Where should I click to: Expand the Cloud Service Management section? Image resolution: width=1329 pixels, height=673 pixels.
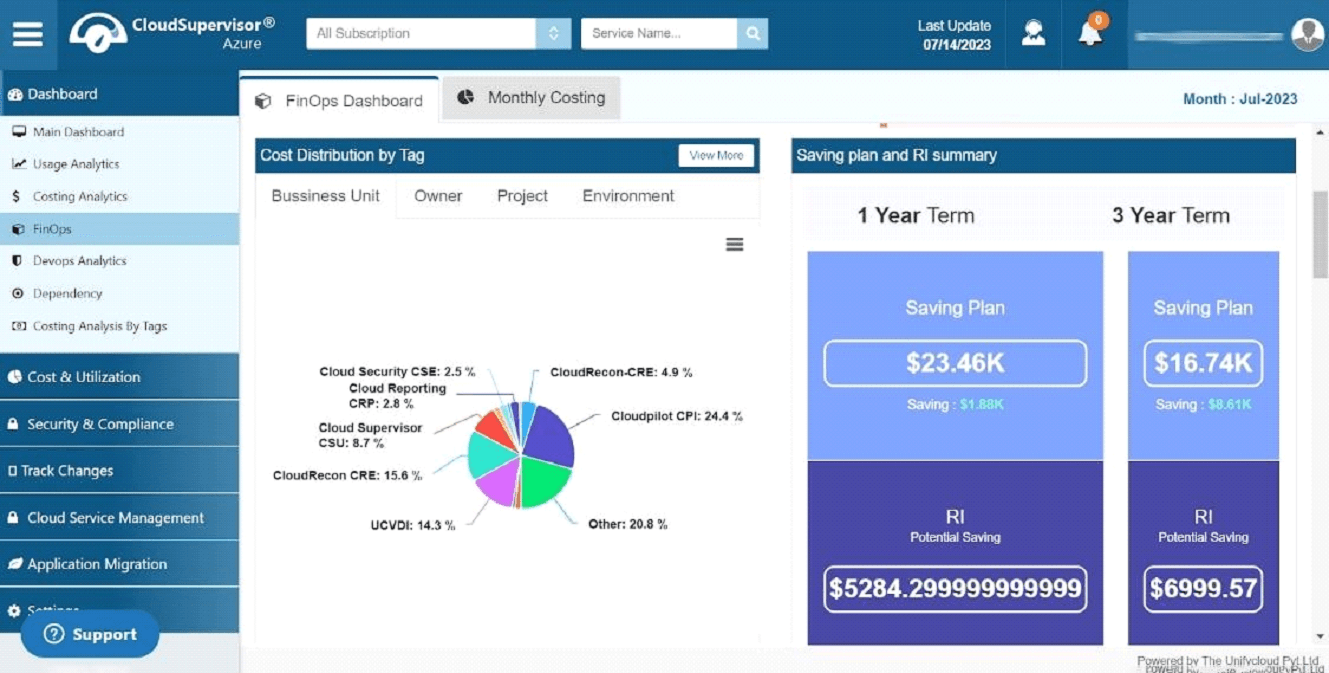(120, 518)
